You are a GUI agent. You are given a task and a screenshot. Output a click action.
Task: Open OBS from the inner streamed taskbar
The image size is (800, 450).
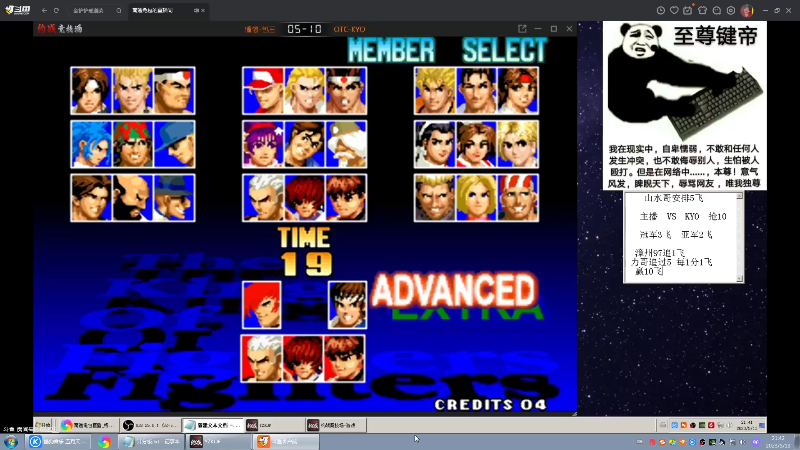tap(150, 425)
